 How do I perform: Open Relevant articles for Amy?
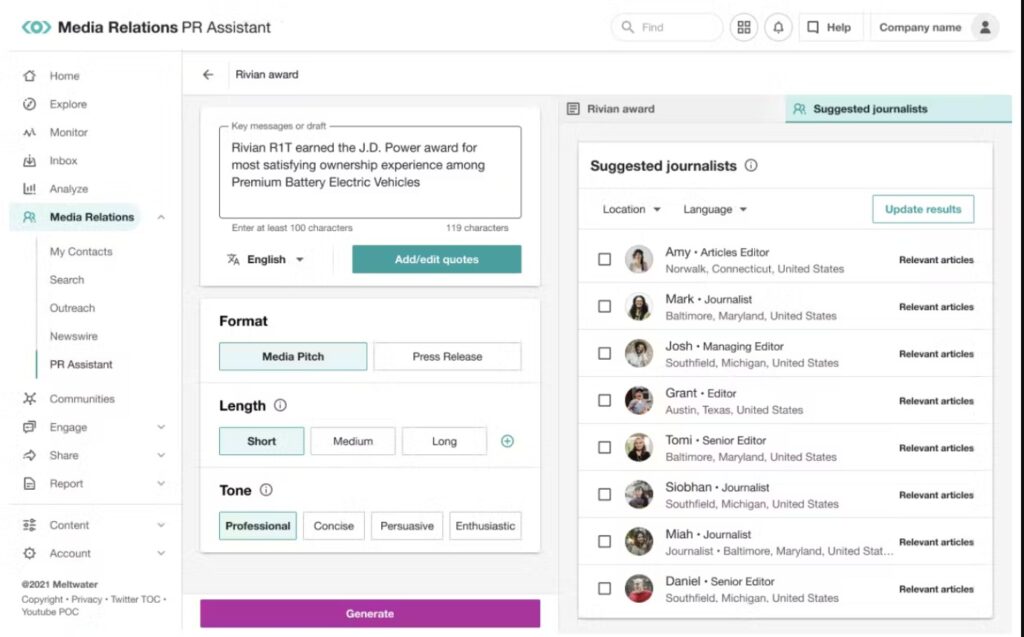[x=936, y=259]
